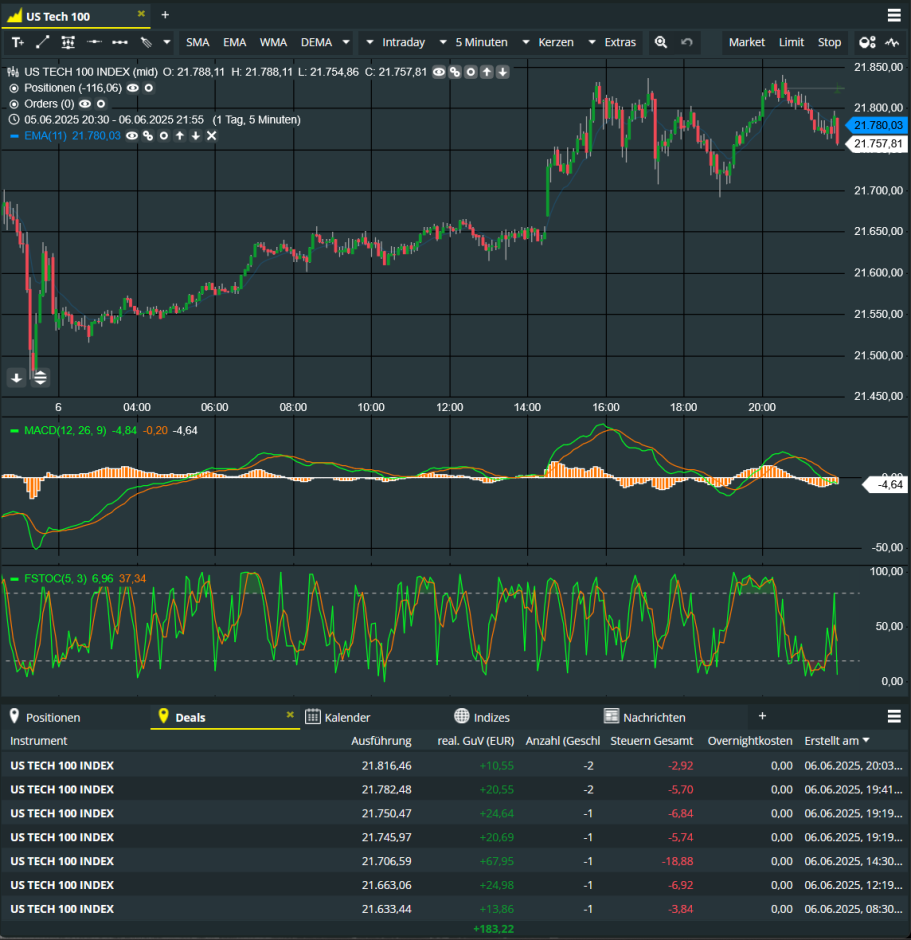
Task: Select the text annotation T+ tool
Action: click(x=17, y=43)
